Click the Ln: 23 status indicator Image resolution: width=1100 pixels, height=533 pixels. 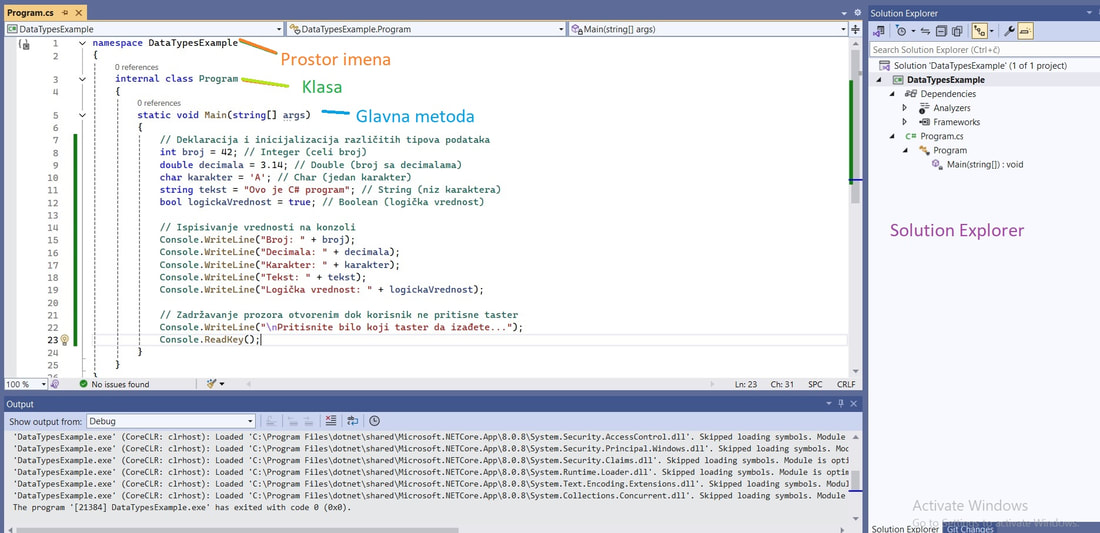pyautogui.click(x=746, y=384)
